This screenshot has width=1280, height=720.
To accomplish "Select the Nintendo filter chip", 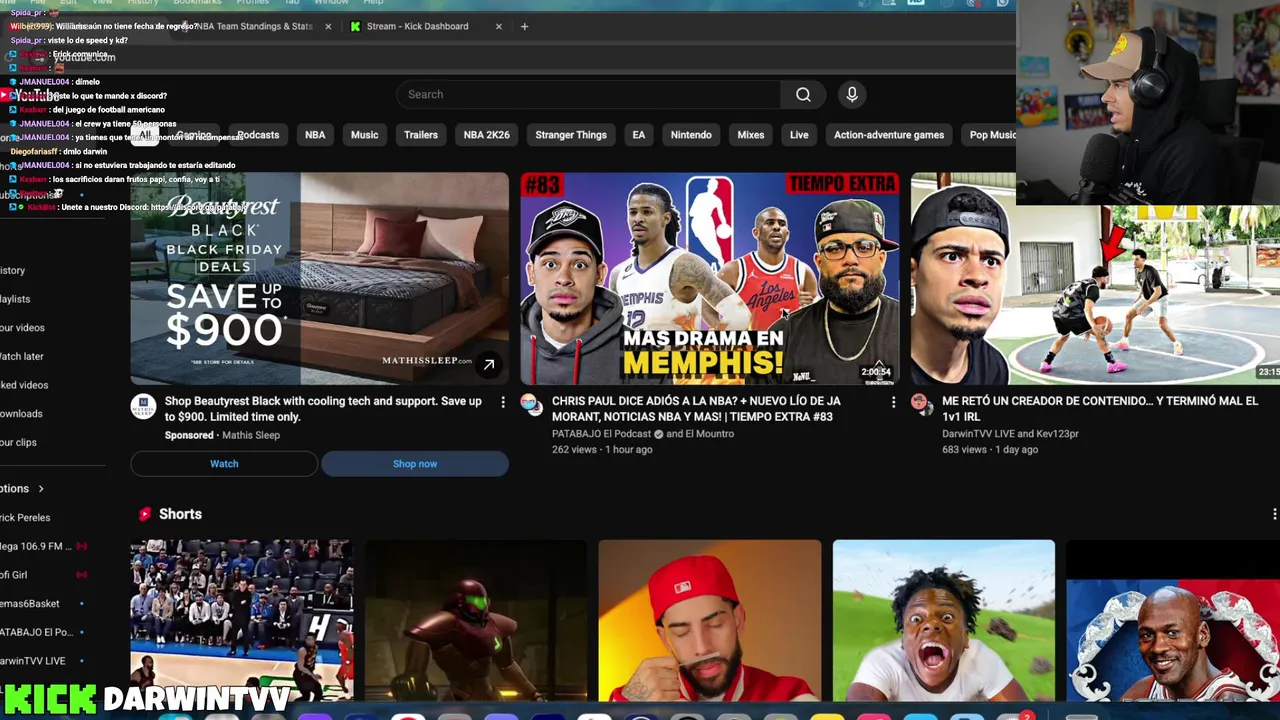I will coord(691,135).
